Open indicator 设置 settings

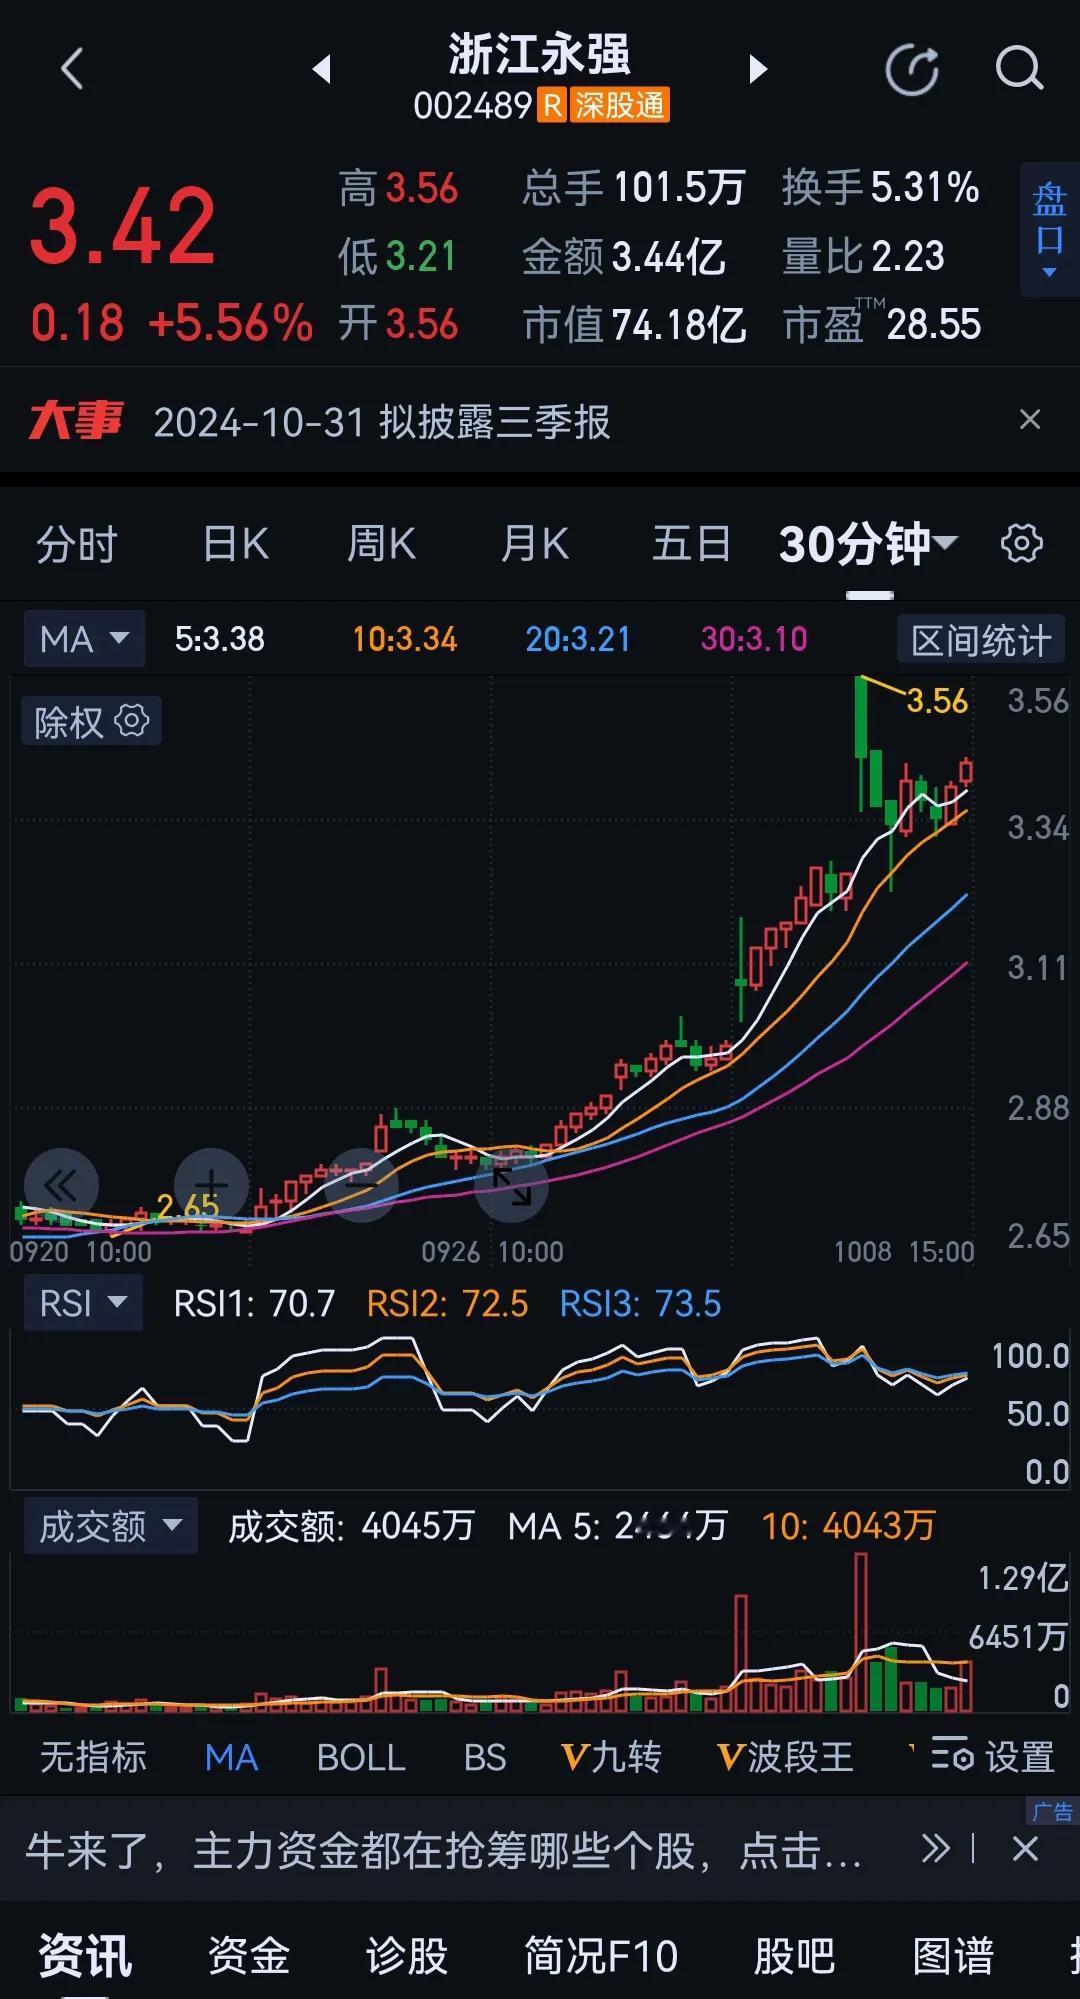(993, 1757)
